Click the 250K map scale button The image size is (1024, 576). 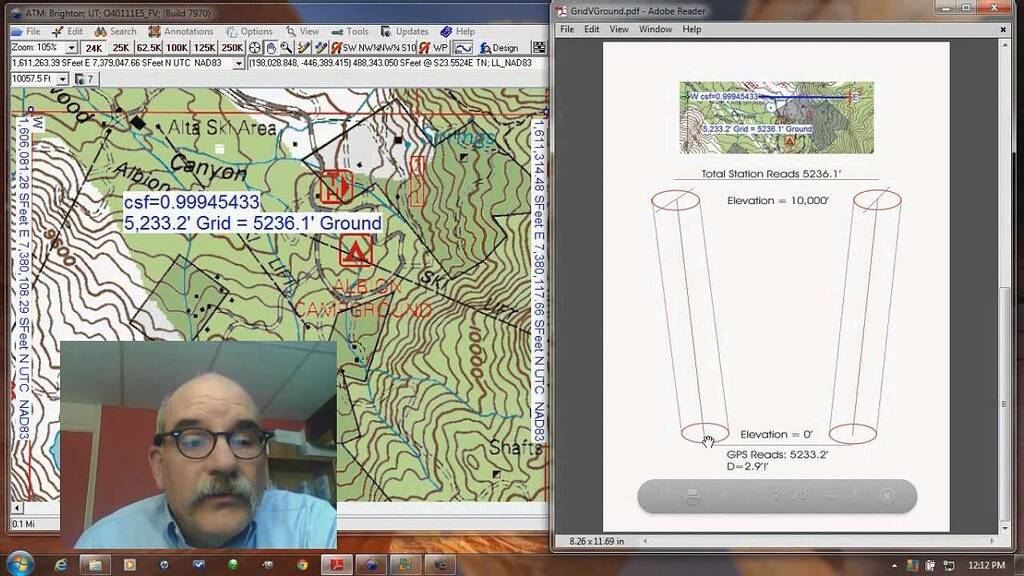click(231, 46)
